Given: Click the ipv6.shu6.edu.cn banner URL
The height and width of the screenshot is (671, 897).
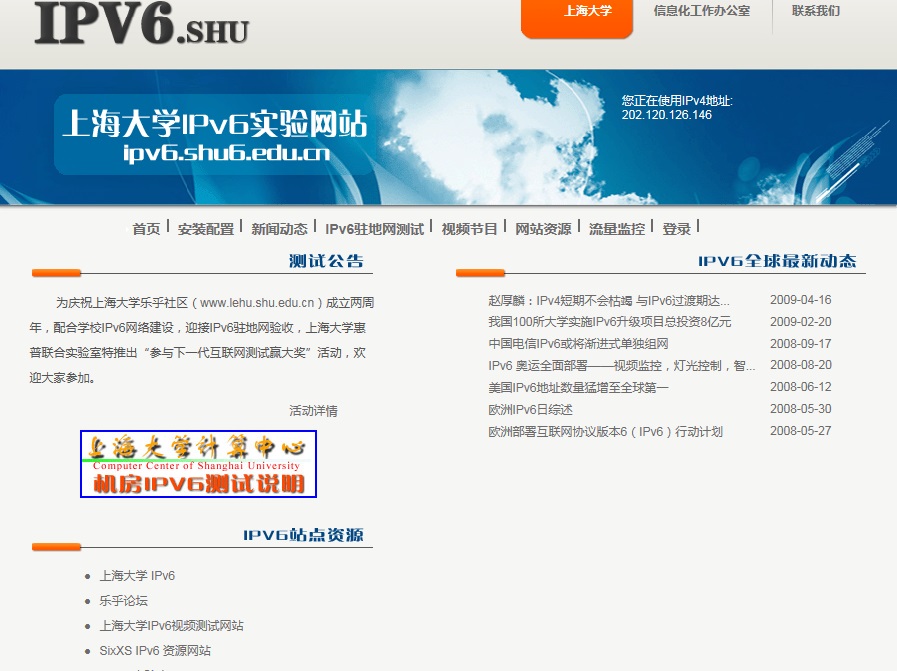Looking at the screenshot, I should [x=227, y=153].
